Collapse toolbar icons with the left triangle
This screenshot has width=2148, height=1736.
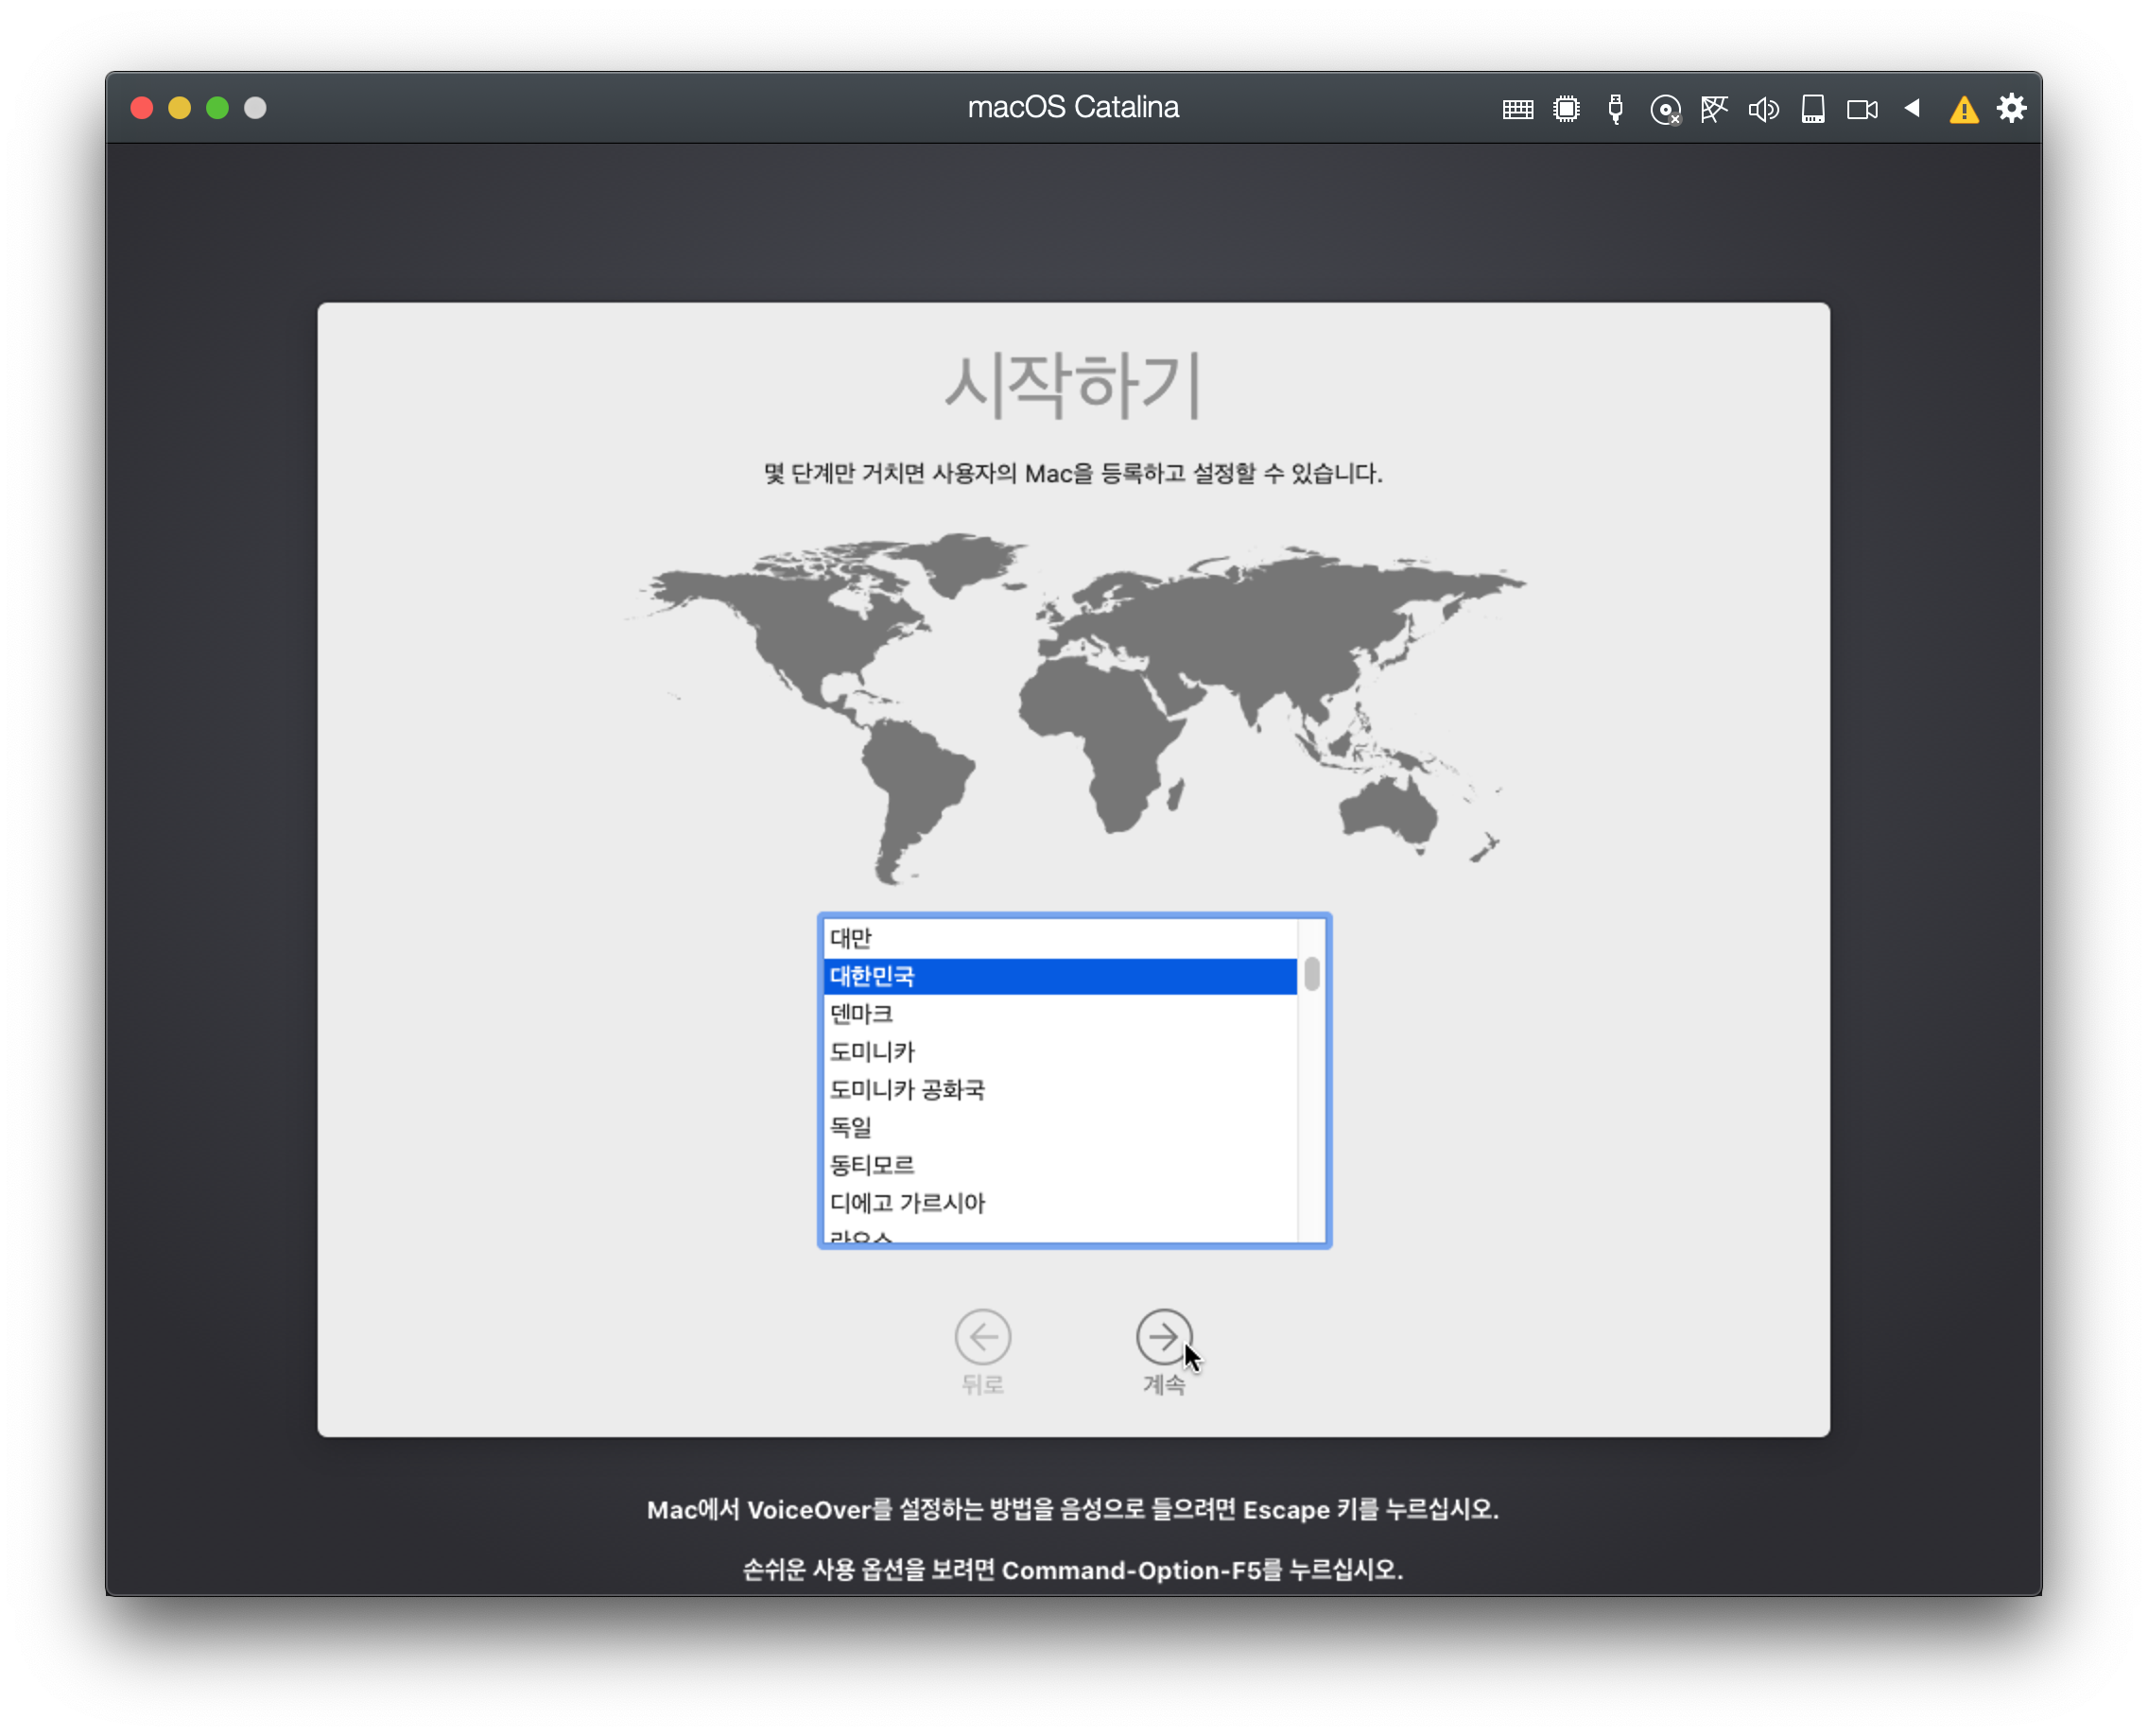click(x=1912, y=108)
